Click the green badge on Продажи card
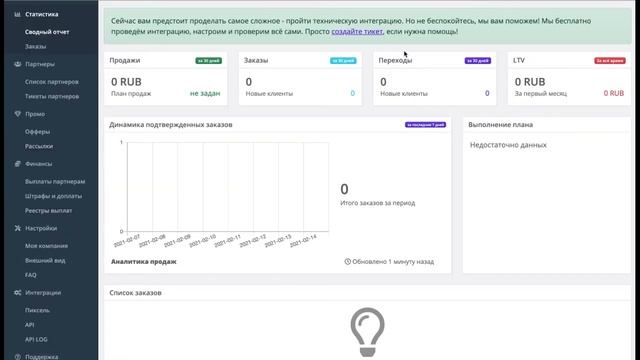Screen dimensions: 640x360 coord(209,61)
